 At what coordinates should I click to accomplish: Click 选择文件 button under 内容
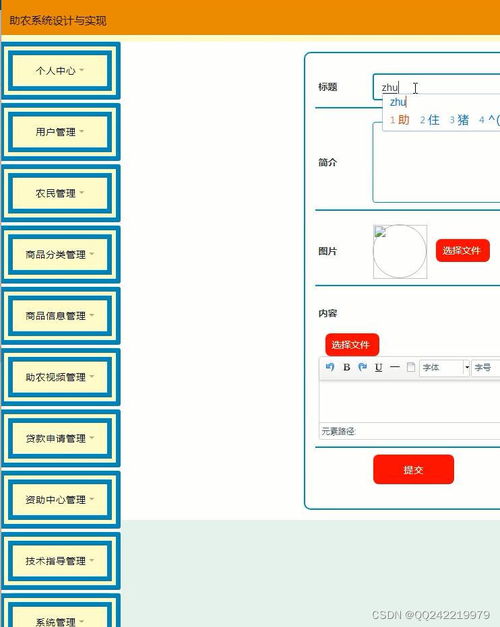click(x=352, y=345)
